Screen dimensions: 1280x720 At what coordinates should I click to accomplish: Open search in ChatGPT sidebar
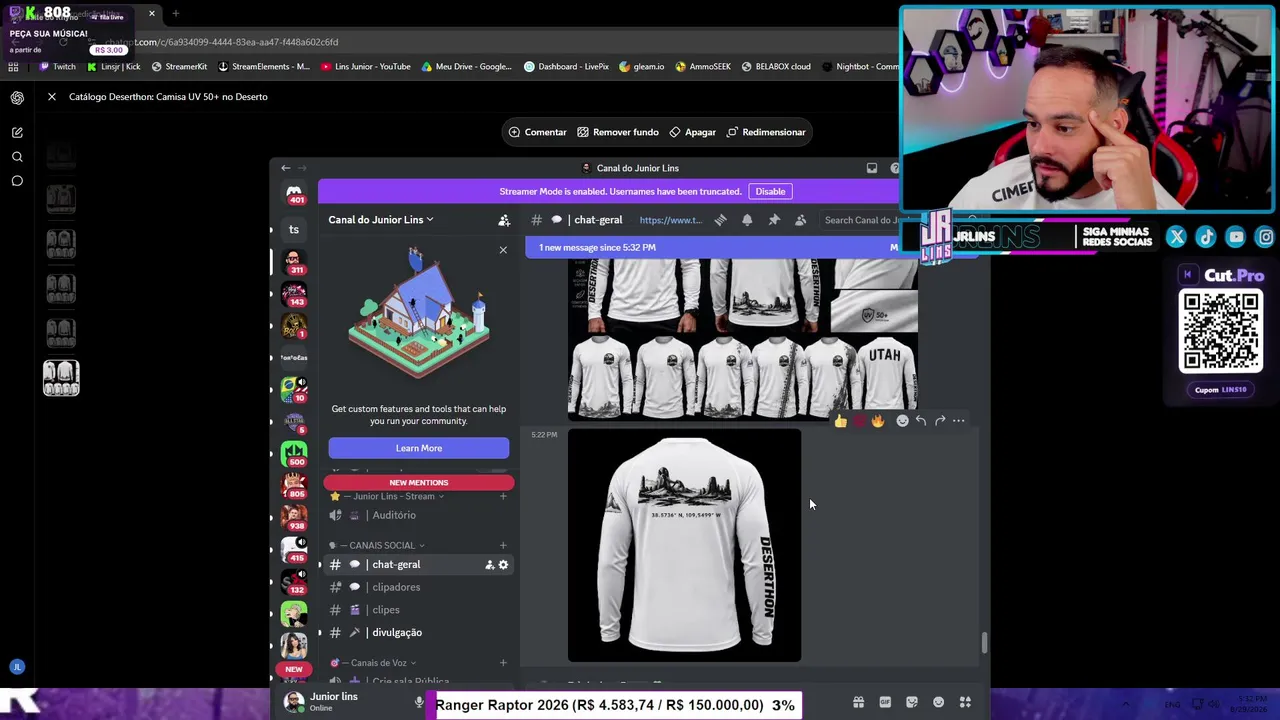[x=17, y=157]
